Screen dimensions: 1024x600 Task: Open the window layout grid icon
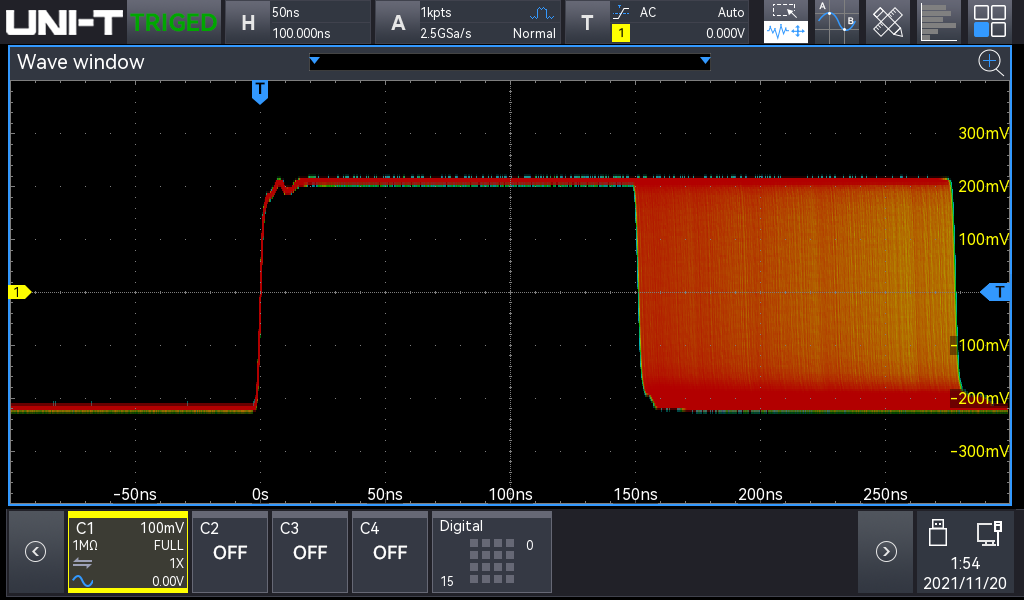(990, 21)
